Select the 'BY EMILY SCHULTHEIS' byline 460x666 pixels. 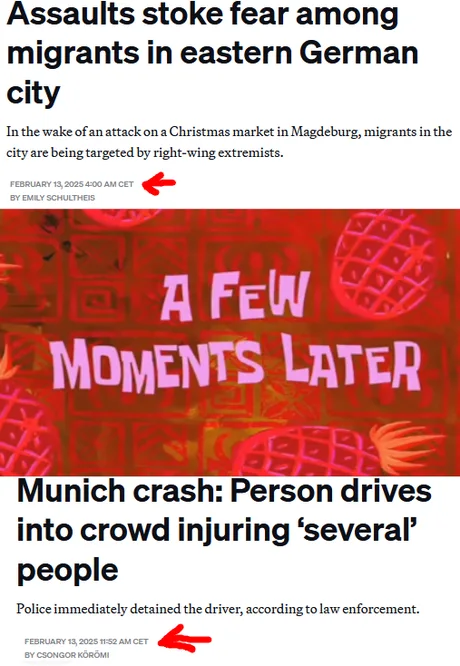[x=52, y=198]
